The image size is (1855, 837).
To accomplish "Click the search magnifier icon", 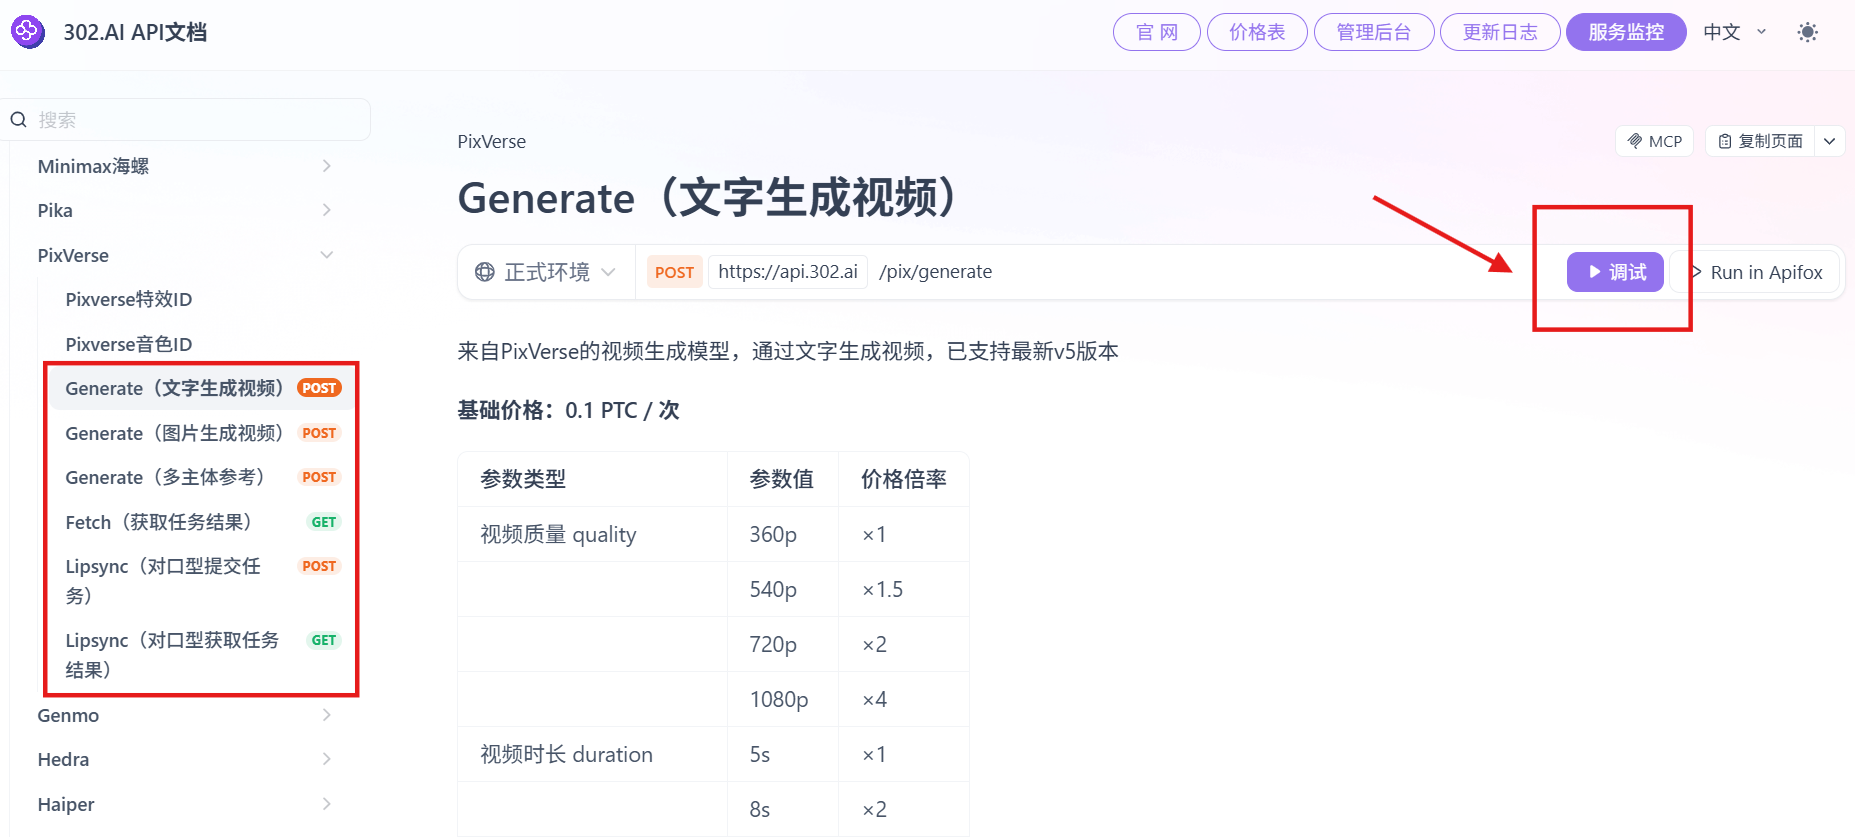I will coord(19,120).
